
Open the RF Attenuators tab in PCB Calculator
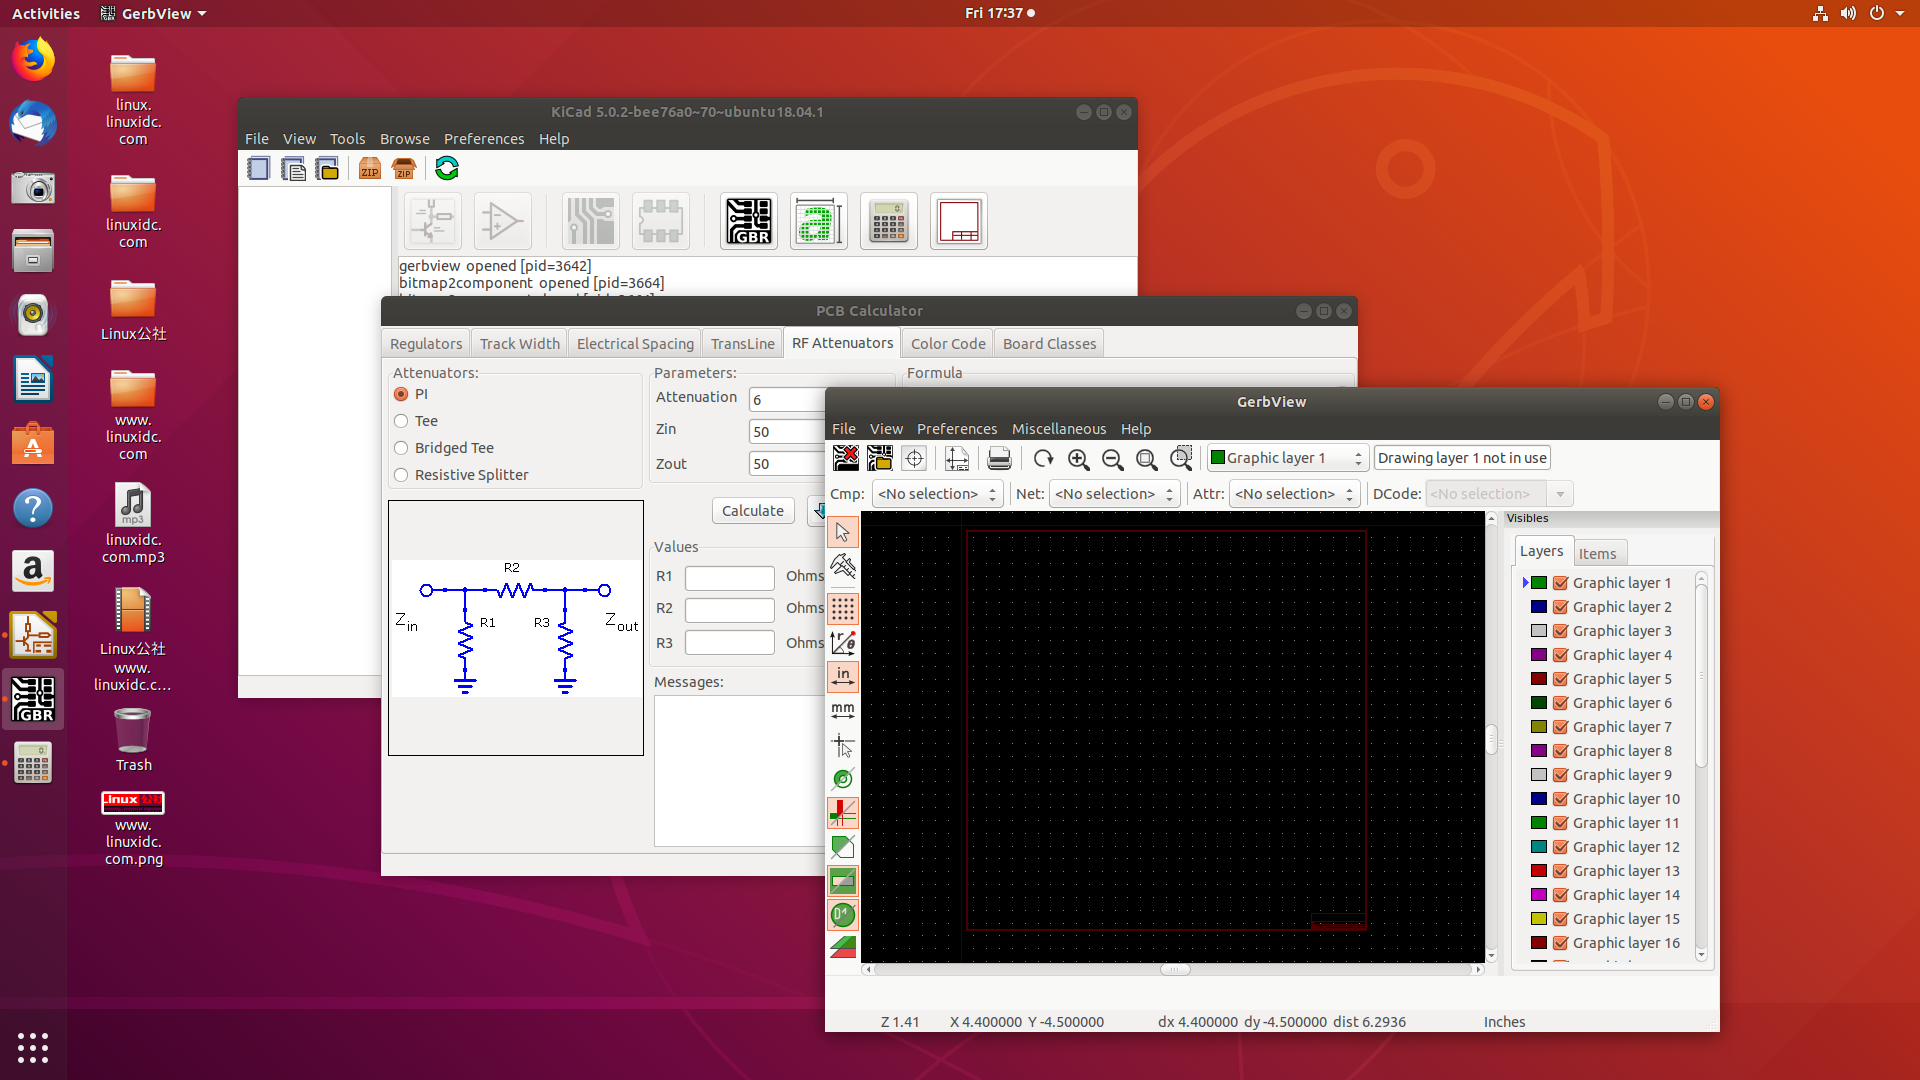(x=839, y=343)
